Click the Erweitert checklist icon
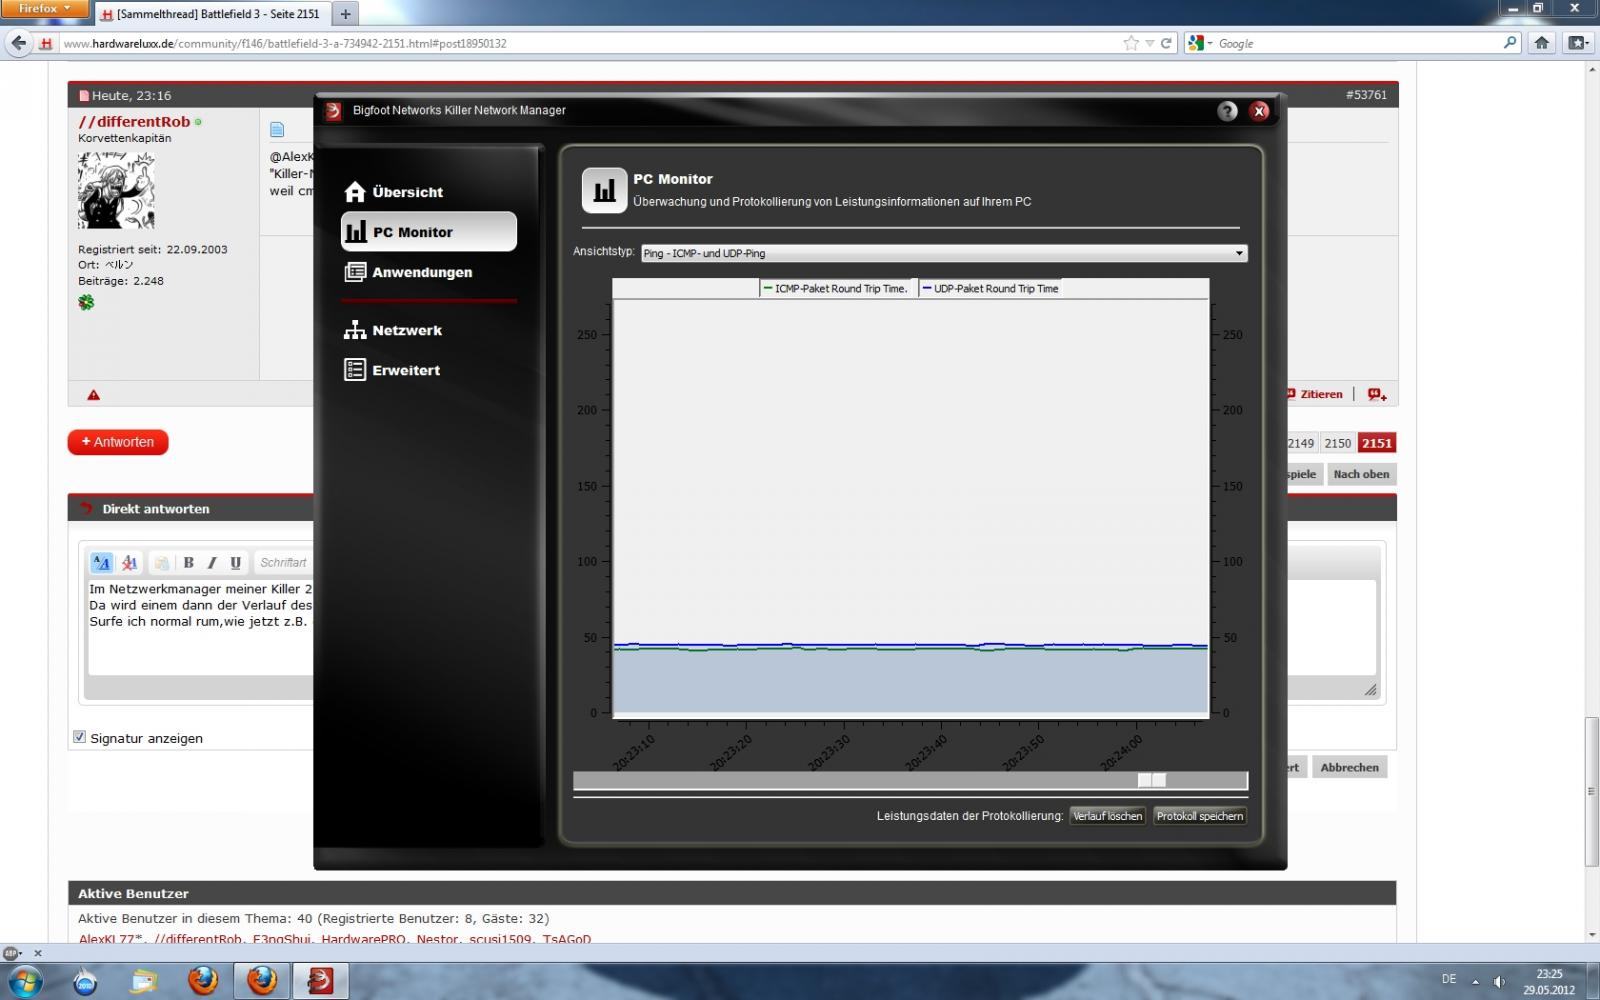The image size is (1600, 1000). [x=355, y=370]
